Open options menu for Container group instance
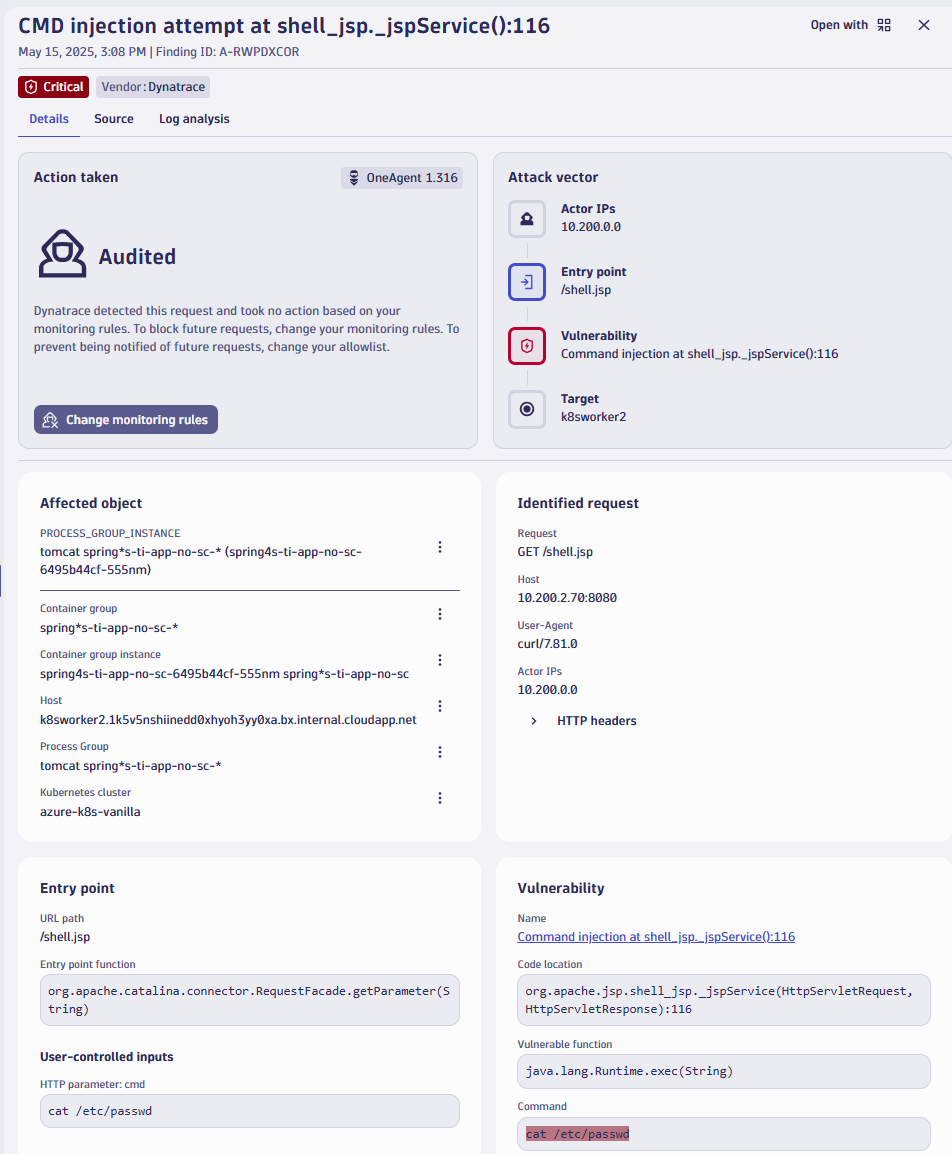This screenshot has width=952, height=1154. [440, 660]
